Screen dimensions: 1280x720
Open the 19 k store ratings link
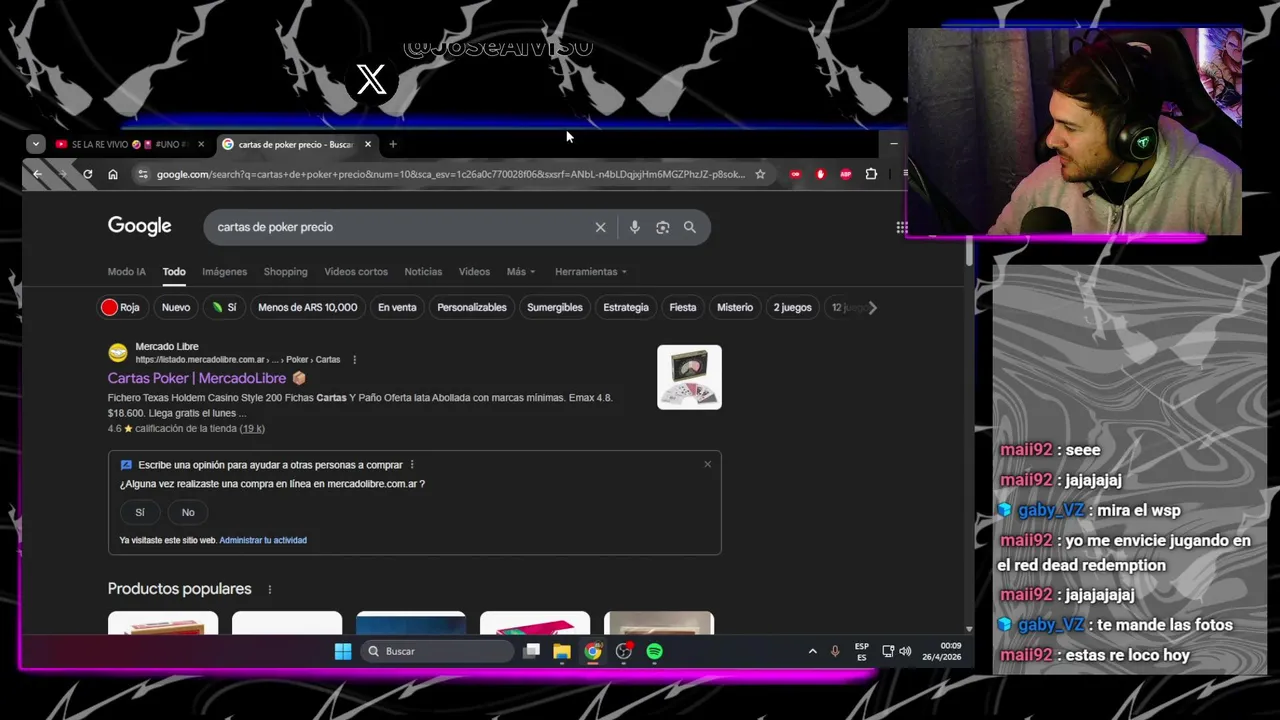252,429
